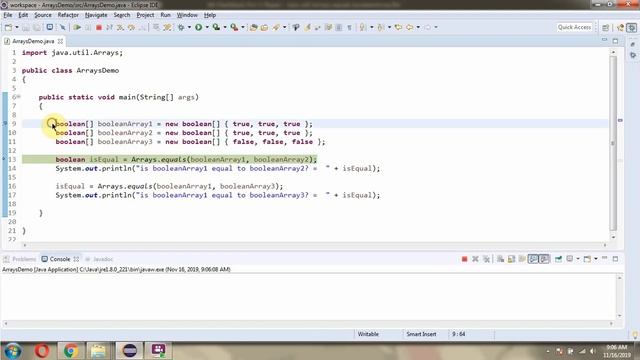This screenshot has width=640, height=360.
Task: Switch to the Java perspective icon
Action: click(x=621, y=27)
